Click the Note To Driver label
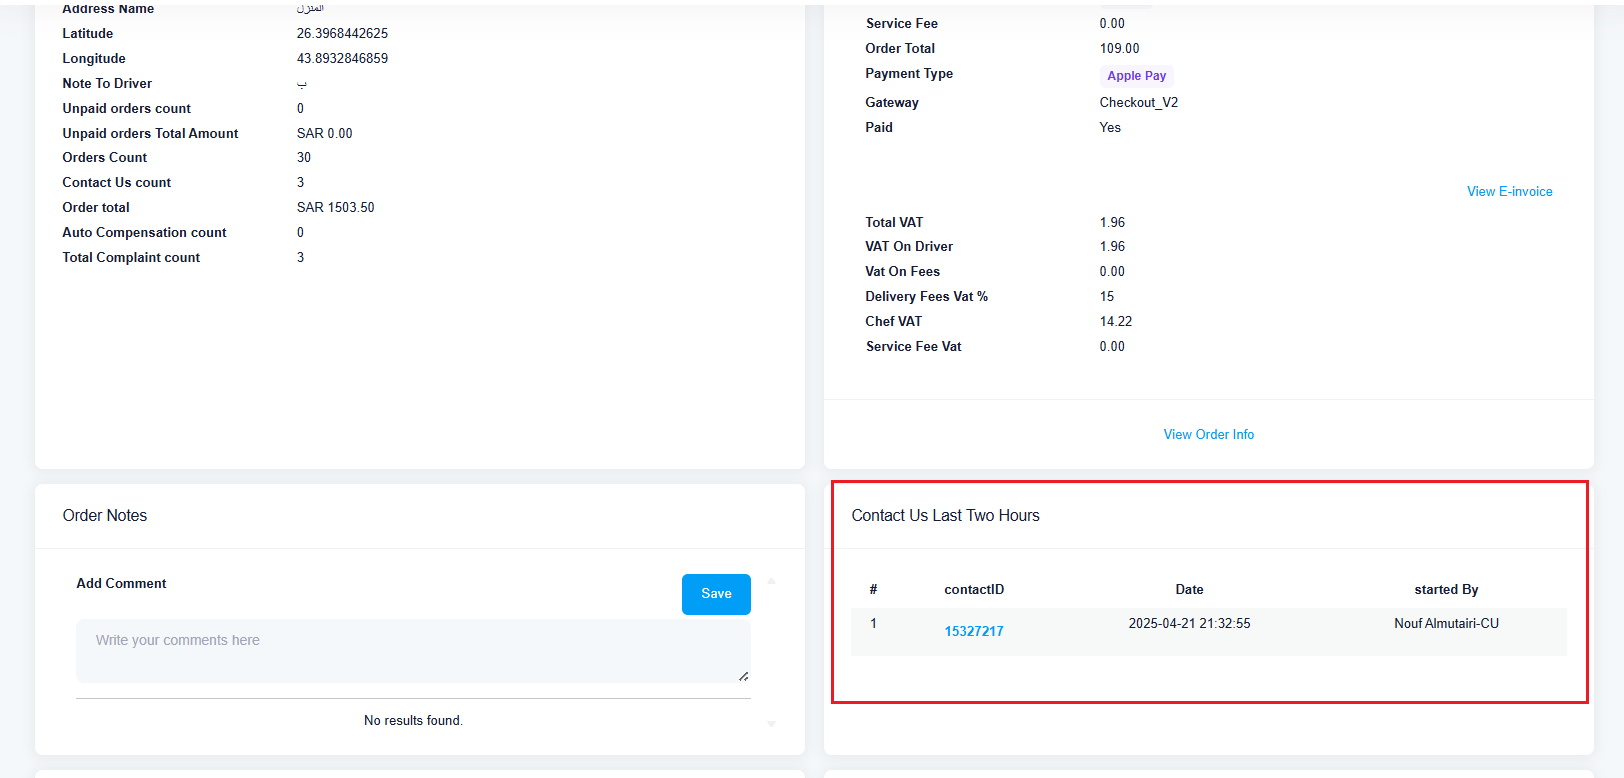The height and width of the screenshot is (778, 1624). [107, 84]
